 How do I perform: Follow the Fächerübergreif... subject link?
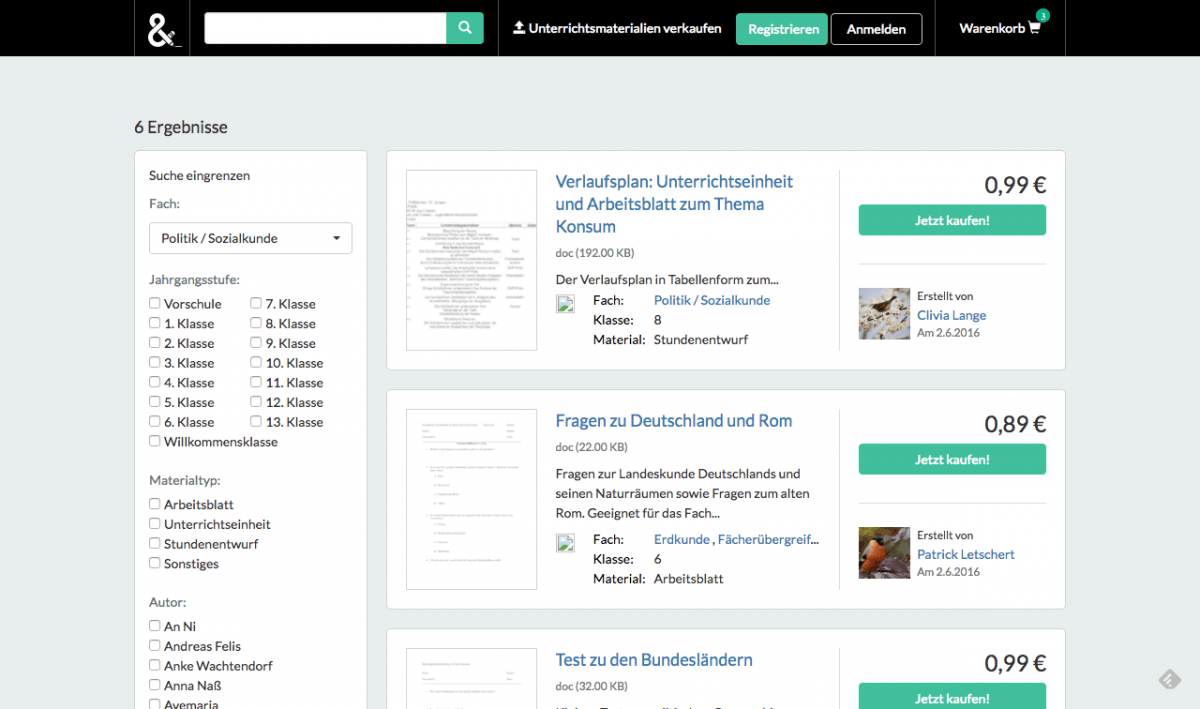768,539
